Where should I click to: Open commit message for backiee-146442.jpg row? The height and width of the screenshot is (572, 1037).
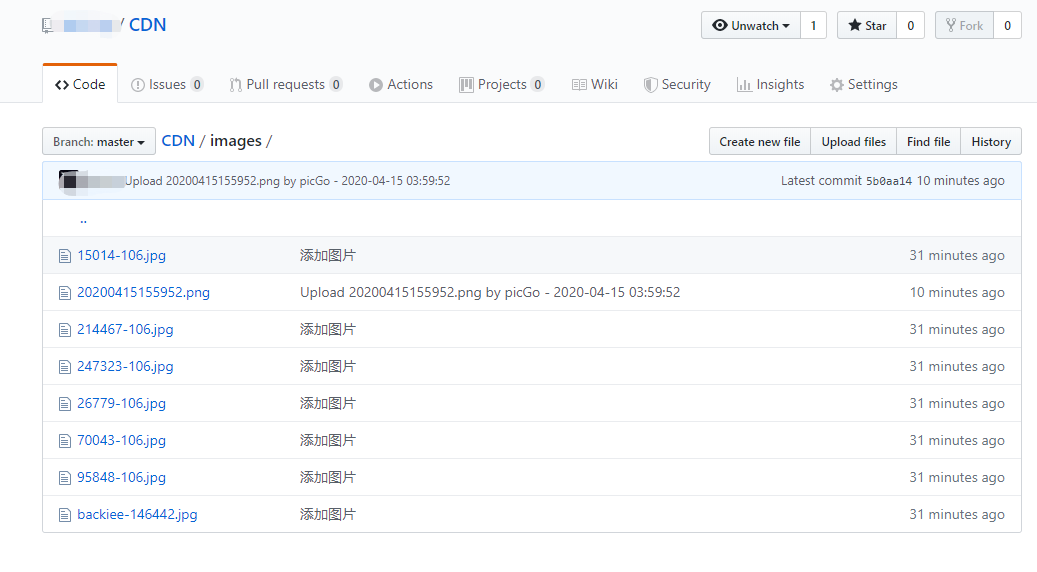(x=328, y=514)
